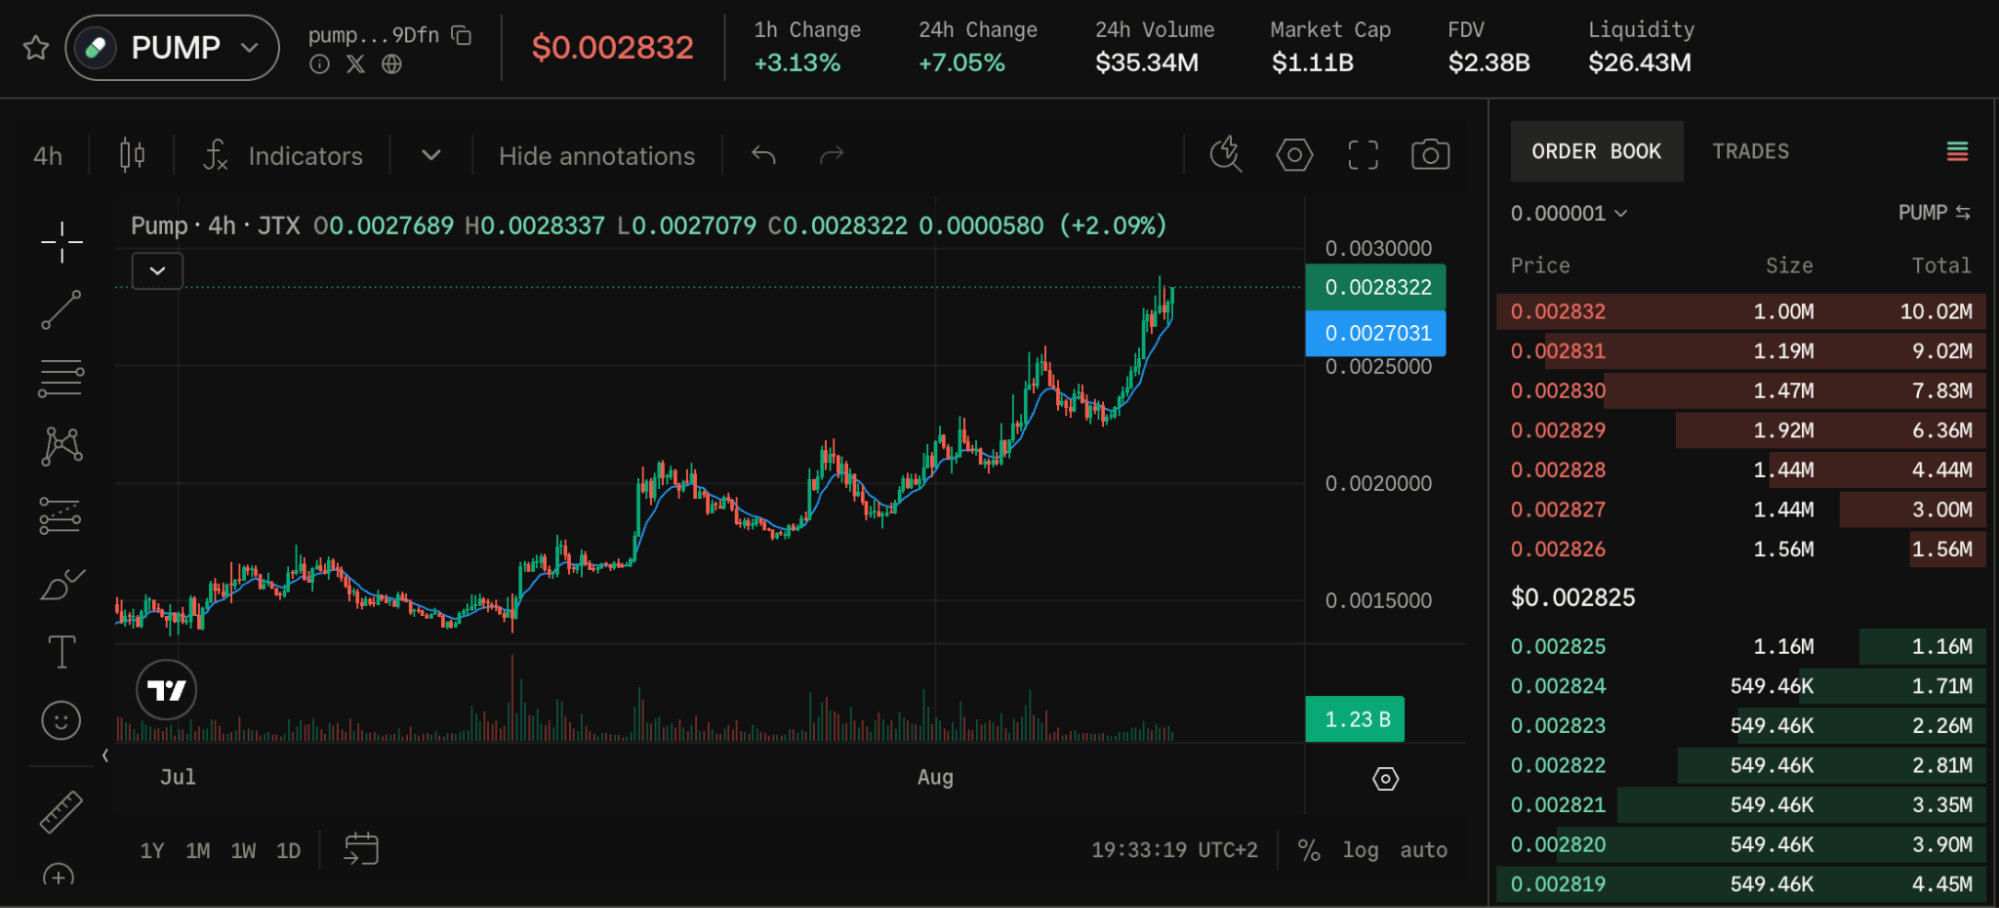Redo the chart action
Image resolution: width=1999 pixels, height=908 pixels.
[832, 155]
